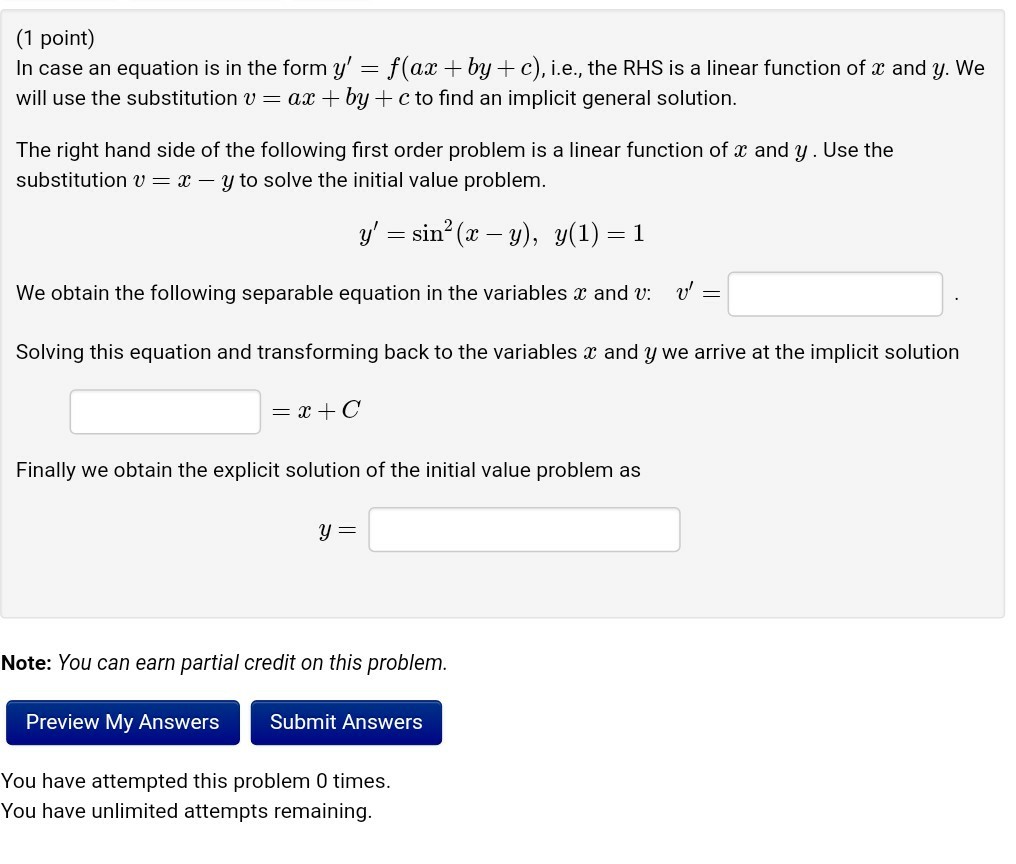Viewport: 1016px width, 864px height.
Task: Click the partial credit note text
Action: pyautogui.click(x=224, y=662)
